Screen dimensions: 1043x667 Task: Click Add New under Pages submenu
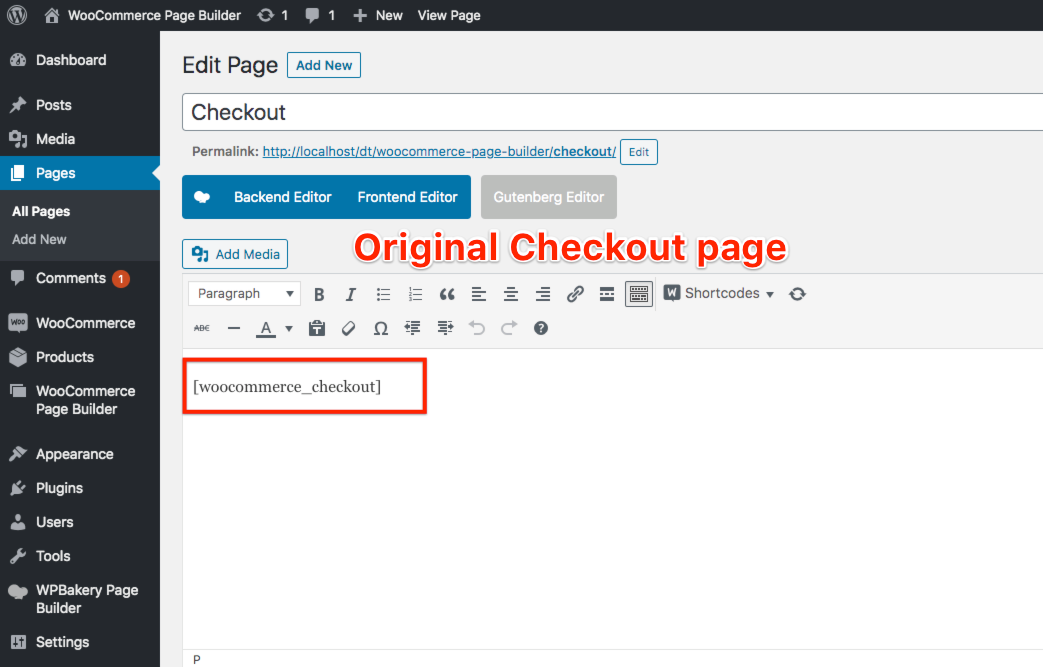(39, 239)
